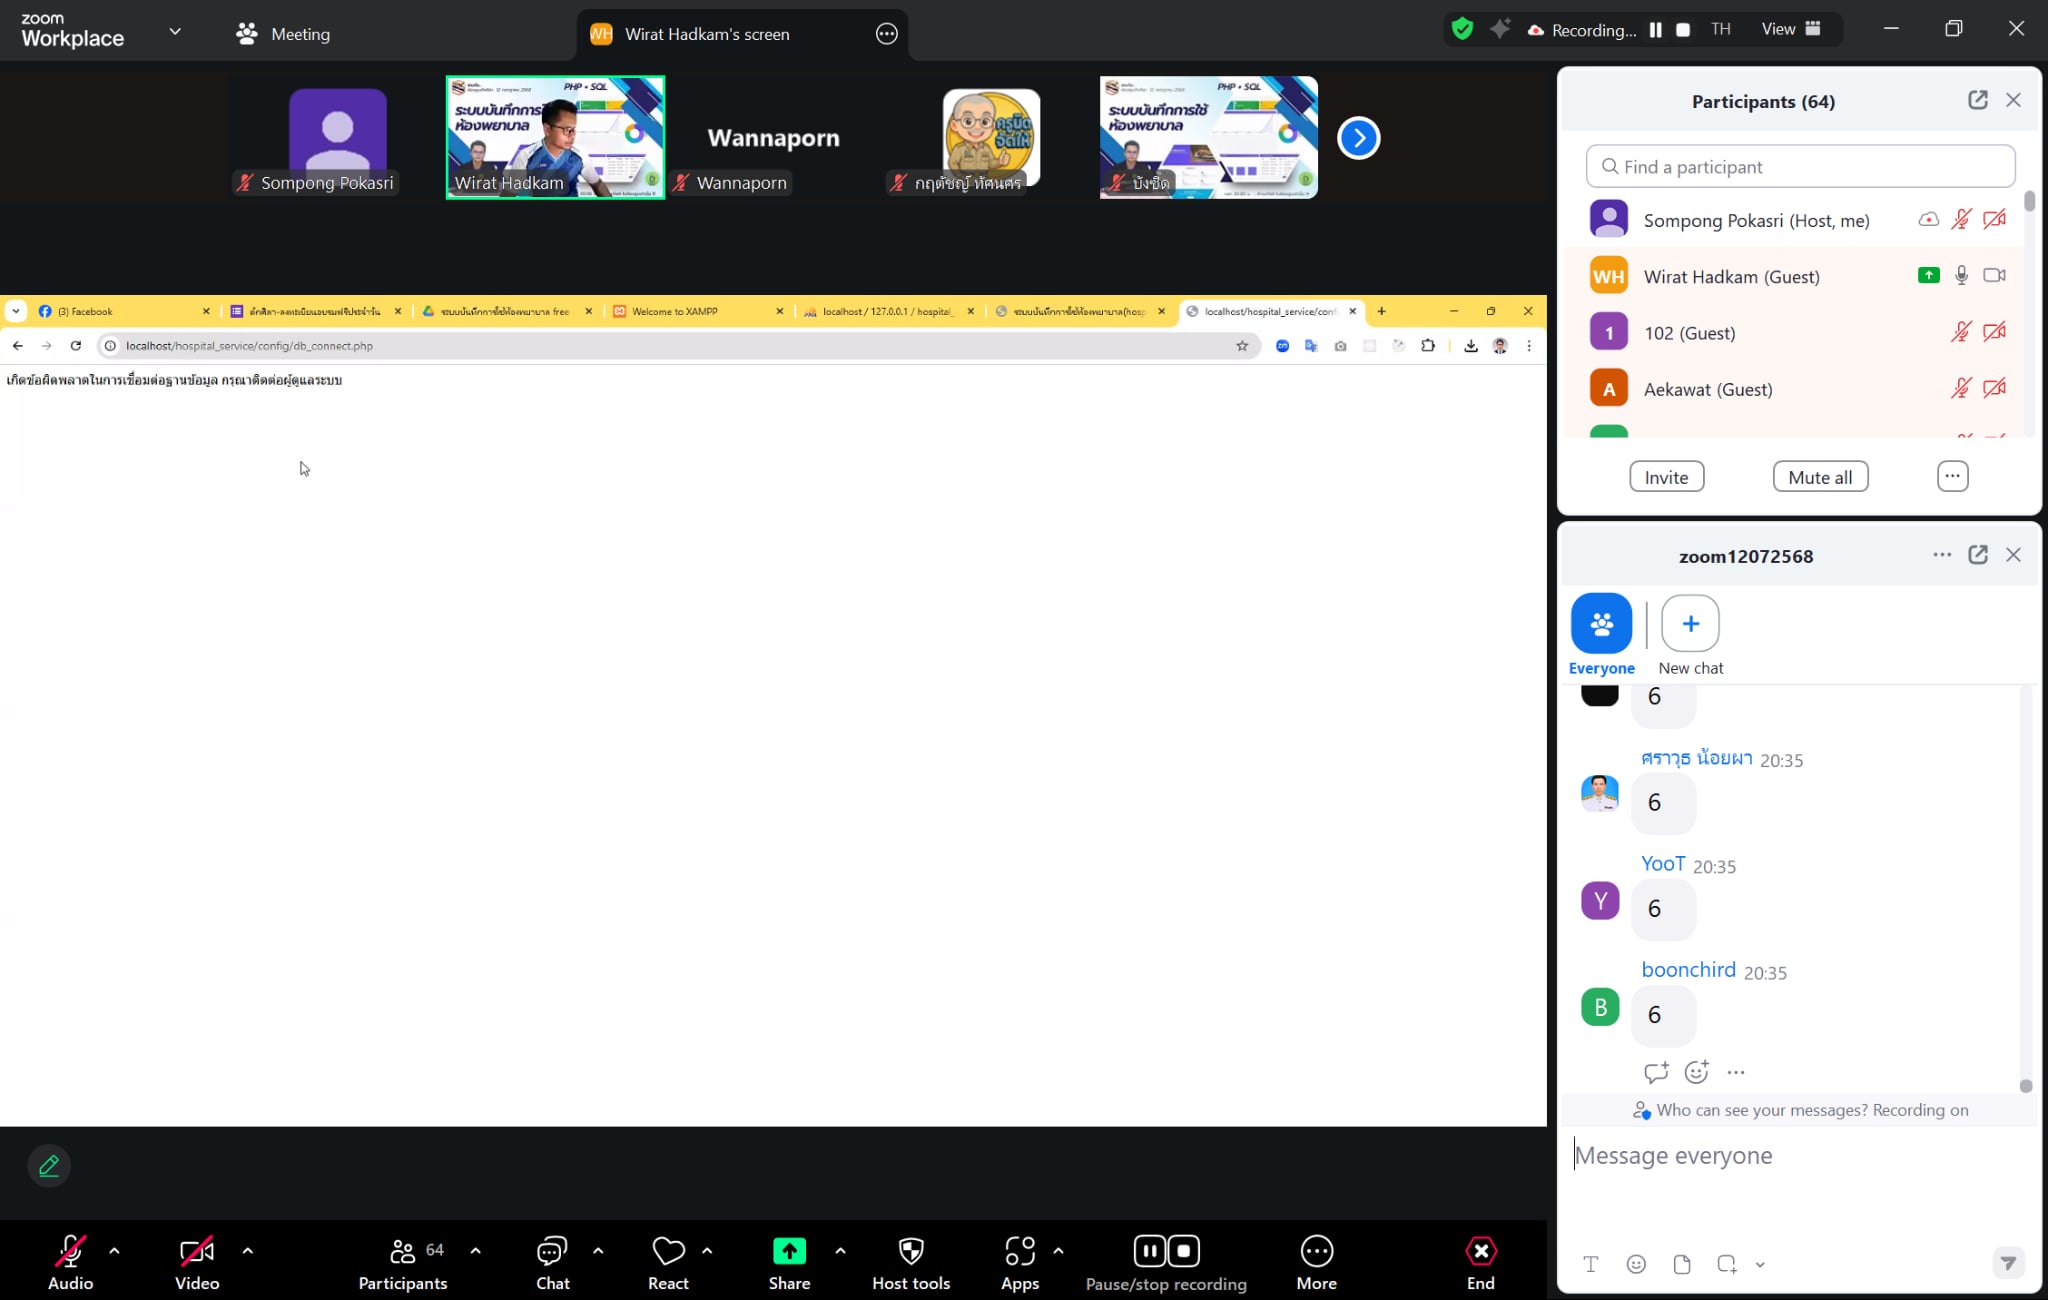Image resolution: width=2048 pixels, height=1300 pixels.
Task: Open the React heart icon
Action: click(668, 1251)
